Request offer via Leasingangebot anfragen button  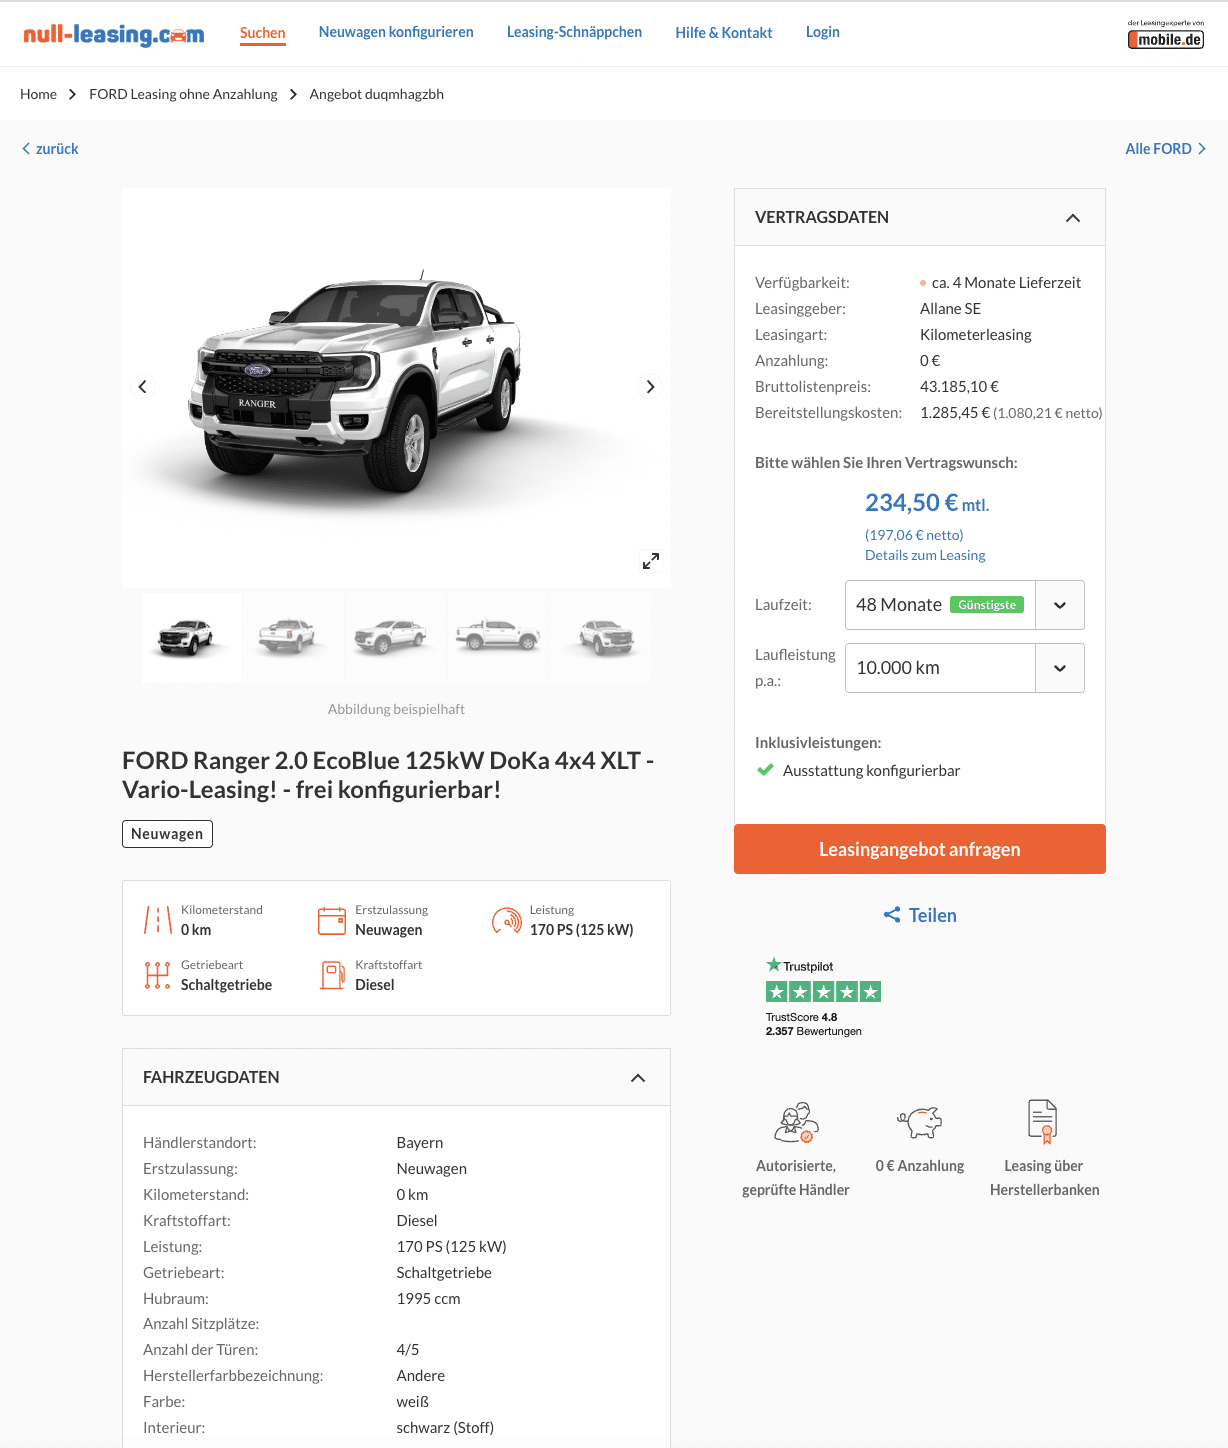pos(920,849)
